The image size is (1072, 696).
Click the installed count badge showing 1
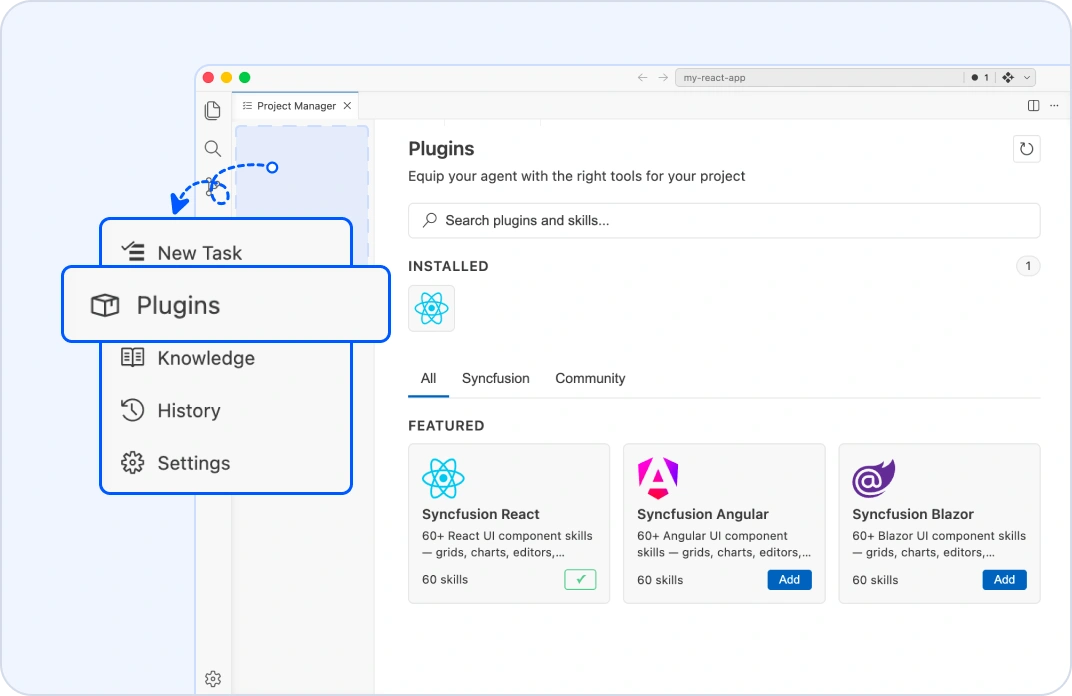tap(1028, 266)
